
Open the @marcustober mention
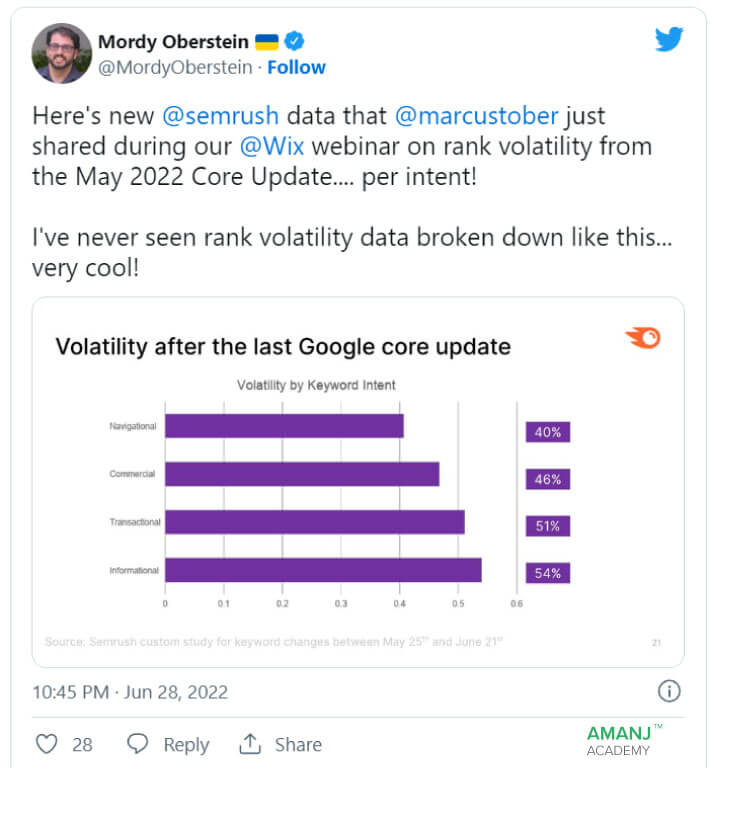pos(476,116)
